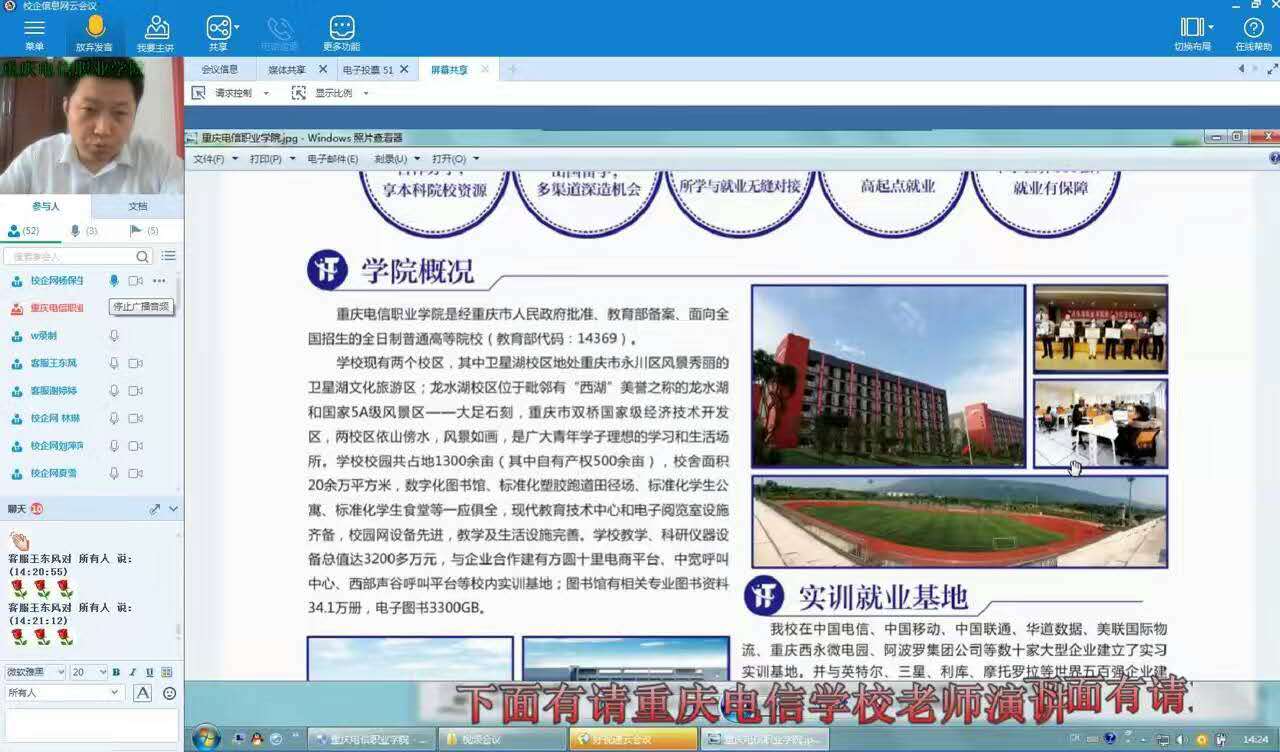The height and width of the screenshot is (752, 1280).
Task: Insert a table/image icon in chat toolbar
Action: click(166, 672)
